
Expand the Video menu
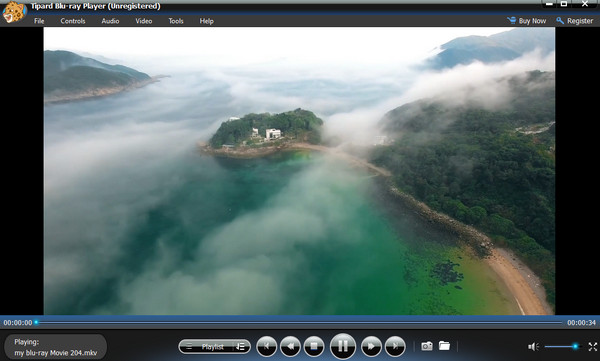143,21
